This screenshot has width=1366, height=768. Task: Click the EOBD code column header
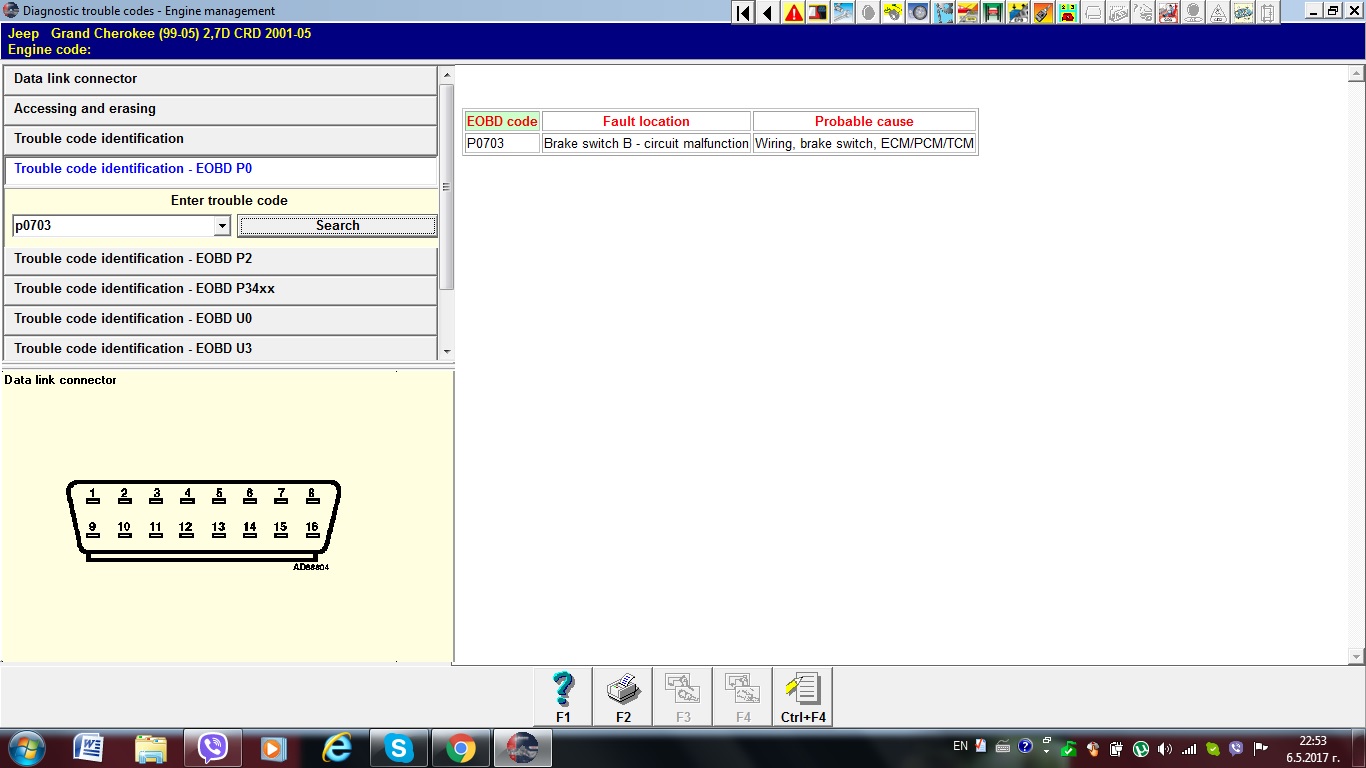point(502,122)
